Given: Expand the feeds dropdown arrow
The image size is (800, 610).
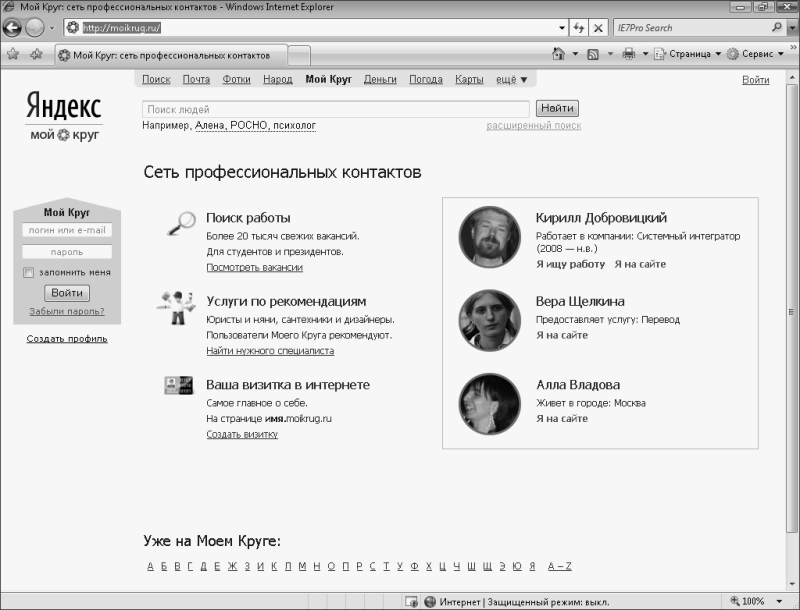Looking at the screenshot, I should click(x=610, y=54).
